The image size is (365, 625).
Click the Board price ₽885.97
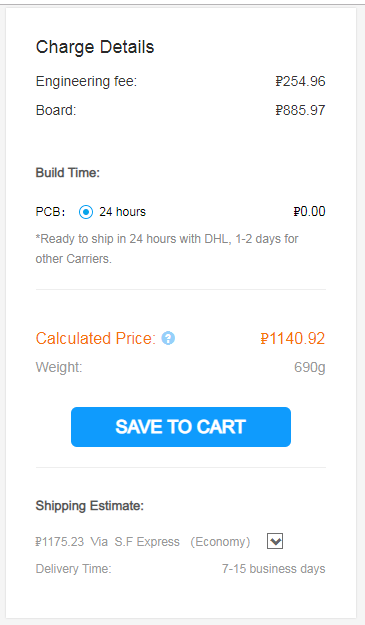pyautogui.click(x=300, y=110)
